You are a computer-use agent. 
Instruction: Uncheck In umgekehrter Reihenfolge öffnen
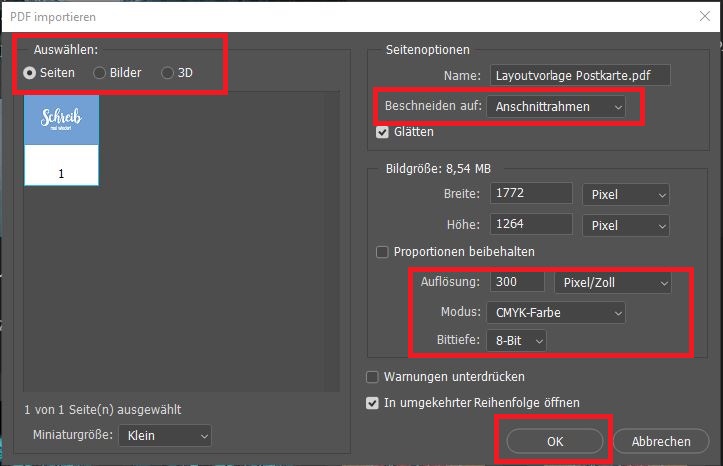click(x=374, y=402)
